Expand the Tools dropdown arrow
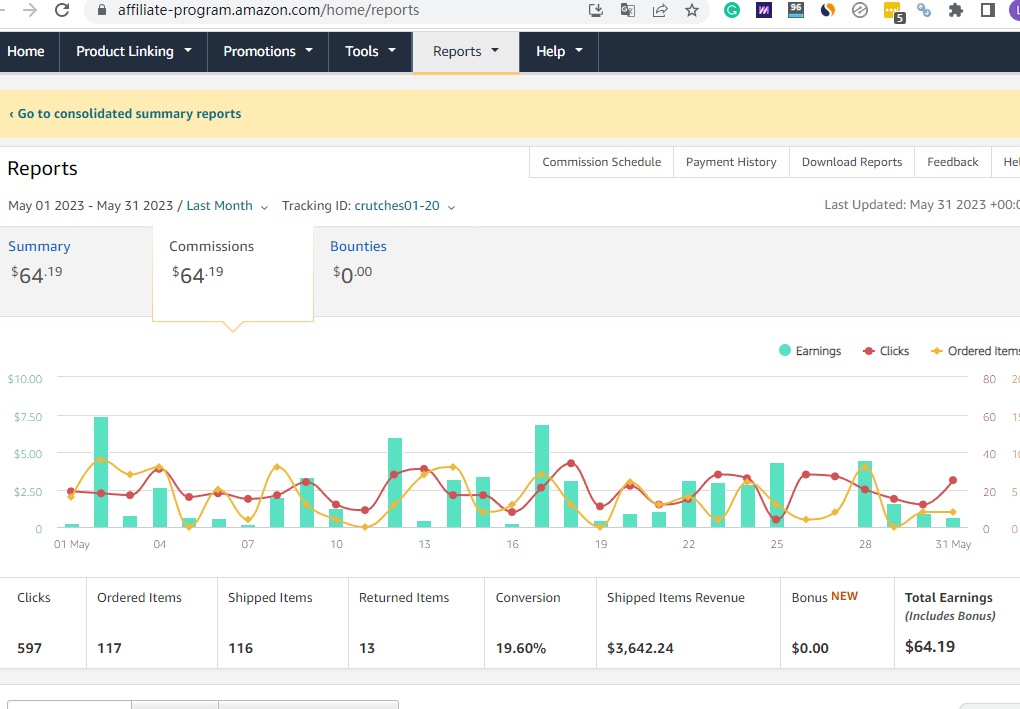Screen dimensions: 1020x709 392,50
